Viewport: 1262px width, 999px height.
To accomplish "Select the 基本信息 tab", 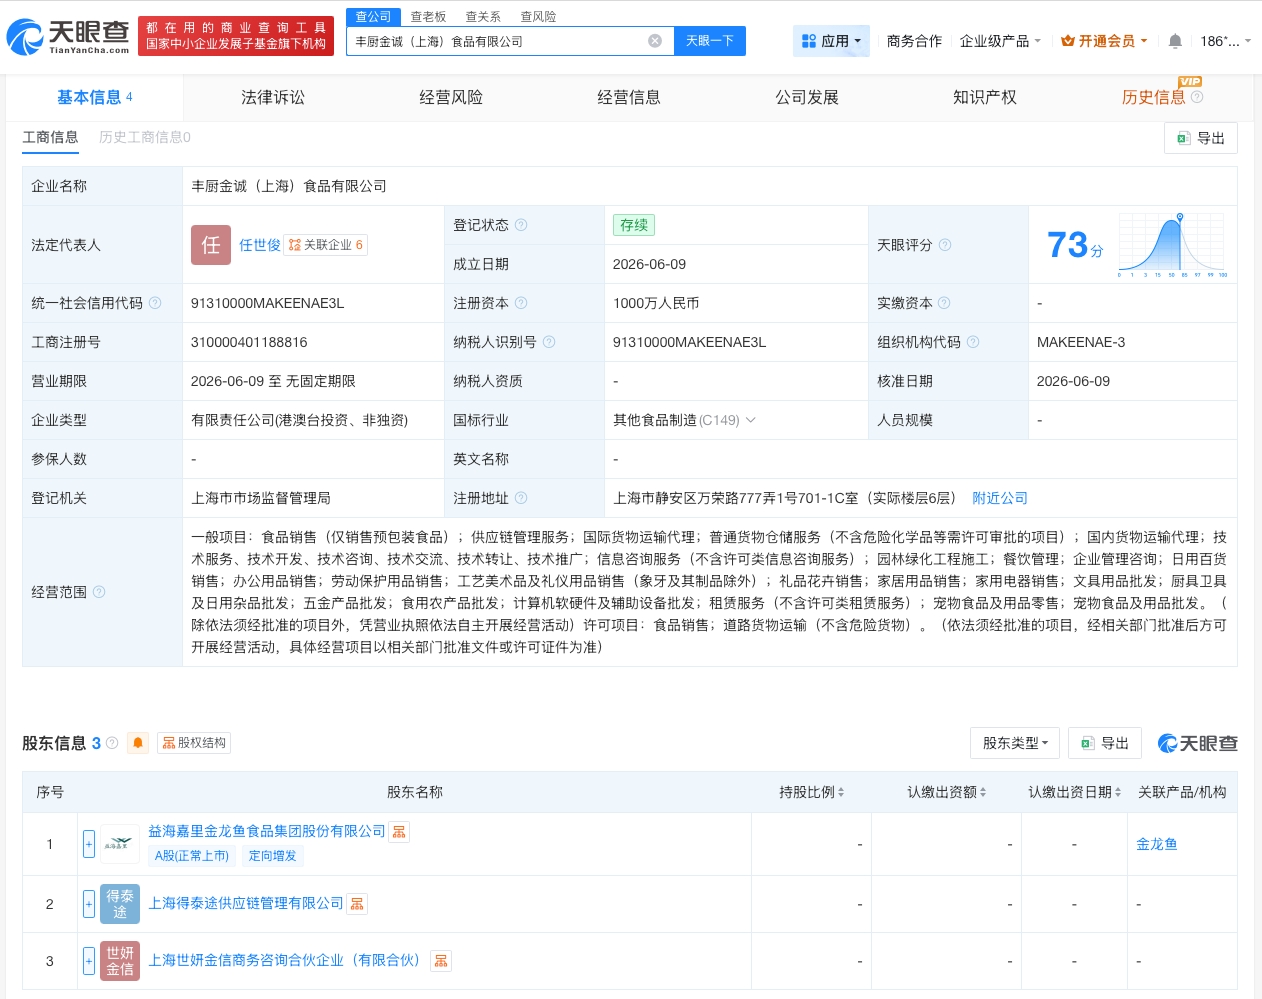I will 94,97.
